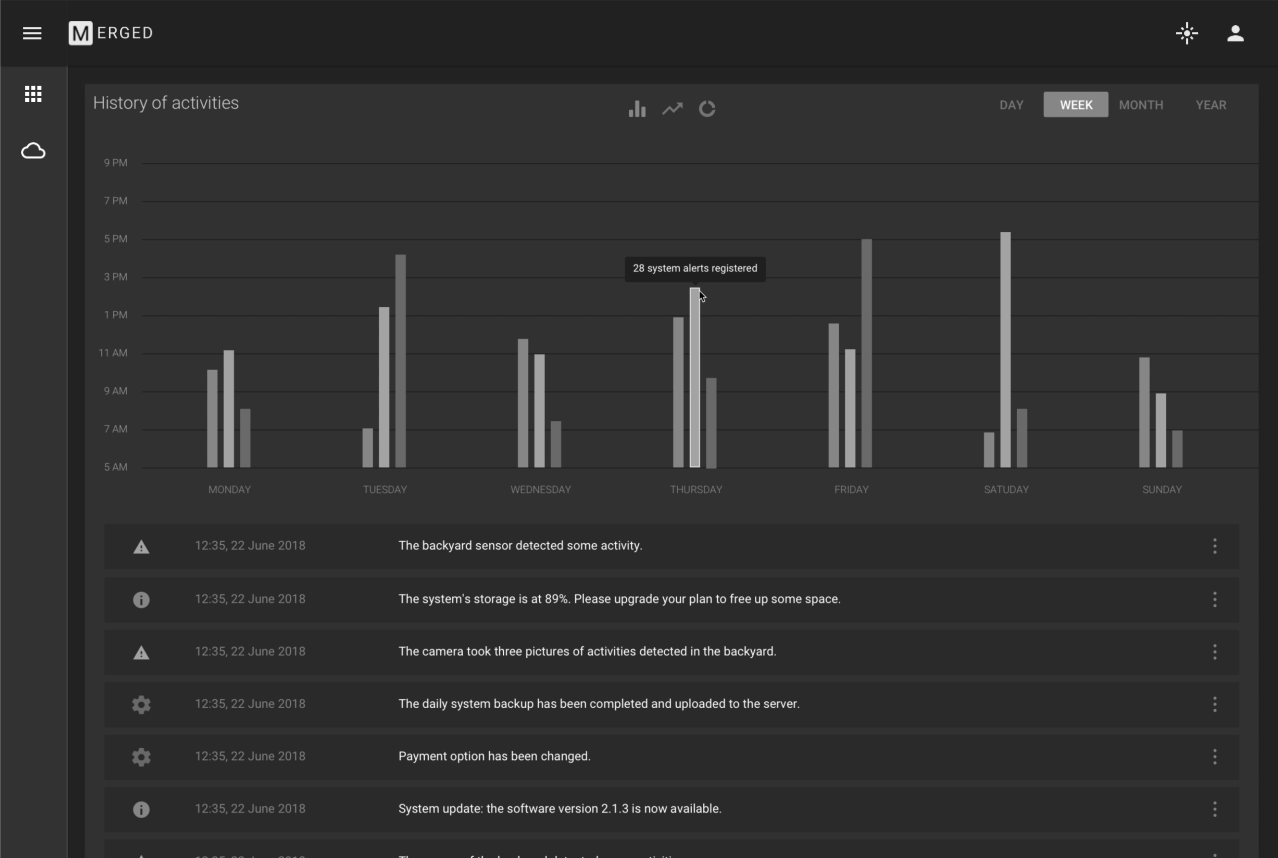Open options for backyard sensor activity entry
Viewport: 1278px width, 858px height.
(1214, 546)
